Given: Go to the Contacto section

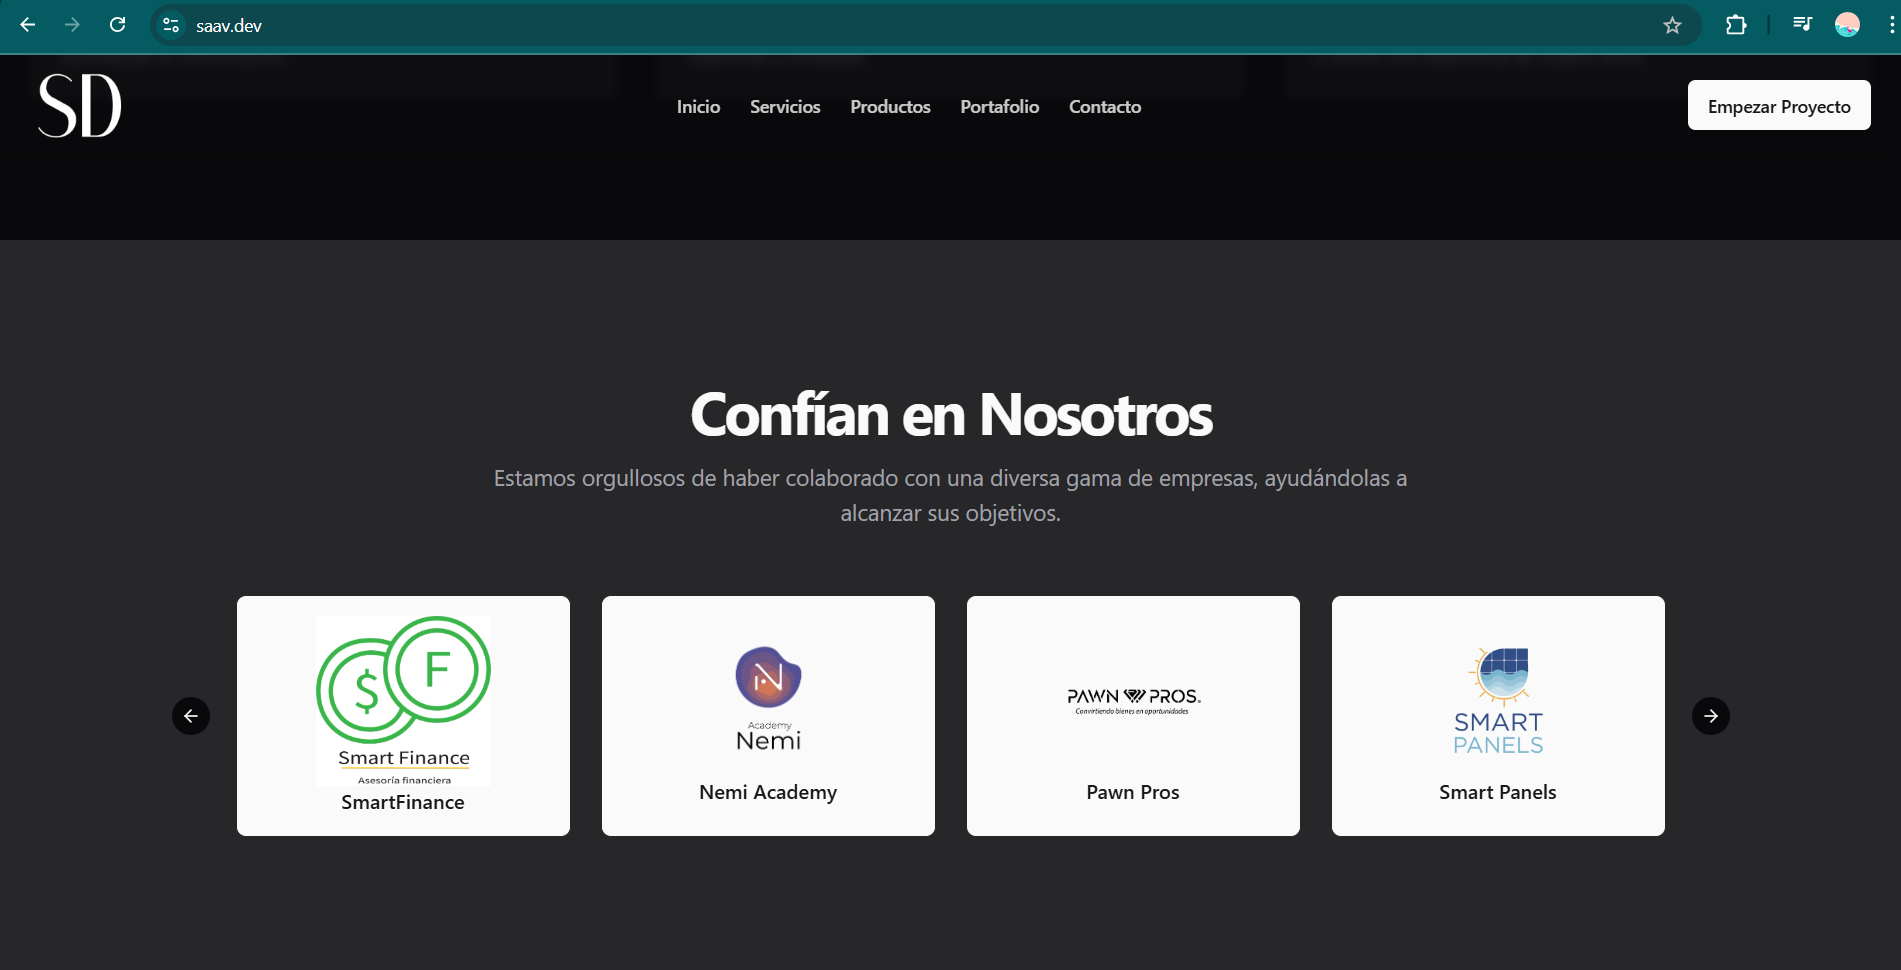Looking at the screenshot, I should click(1104, 107).
